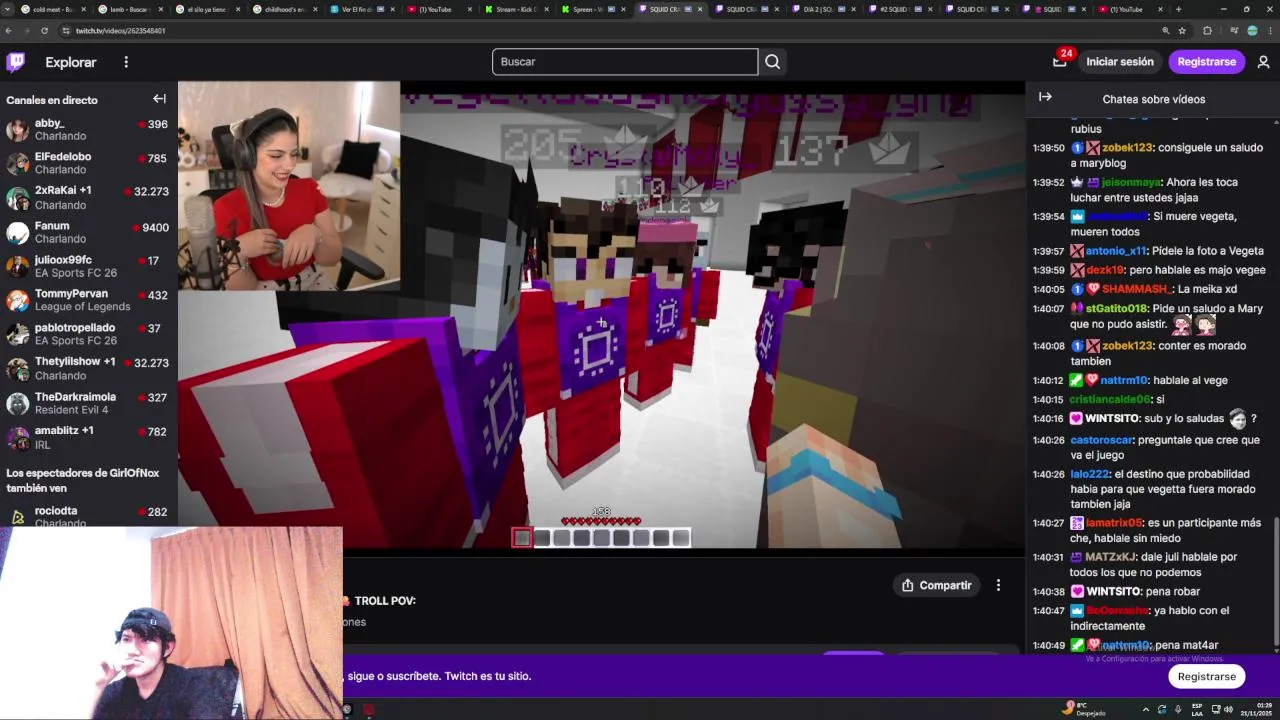Image resolution: width=1280 pixels, height=720 pixels.
Task: Collapse the Chatea sobre vídeos panel
Action: 1045,97
